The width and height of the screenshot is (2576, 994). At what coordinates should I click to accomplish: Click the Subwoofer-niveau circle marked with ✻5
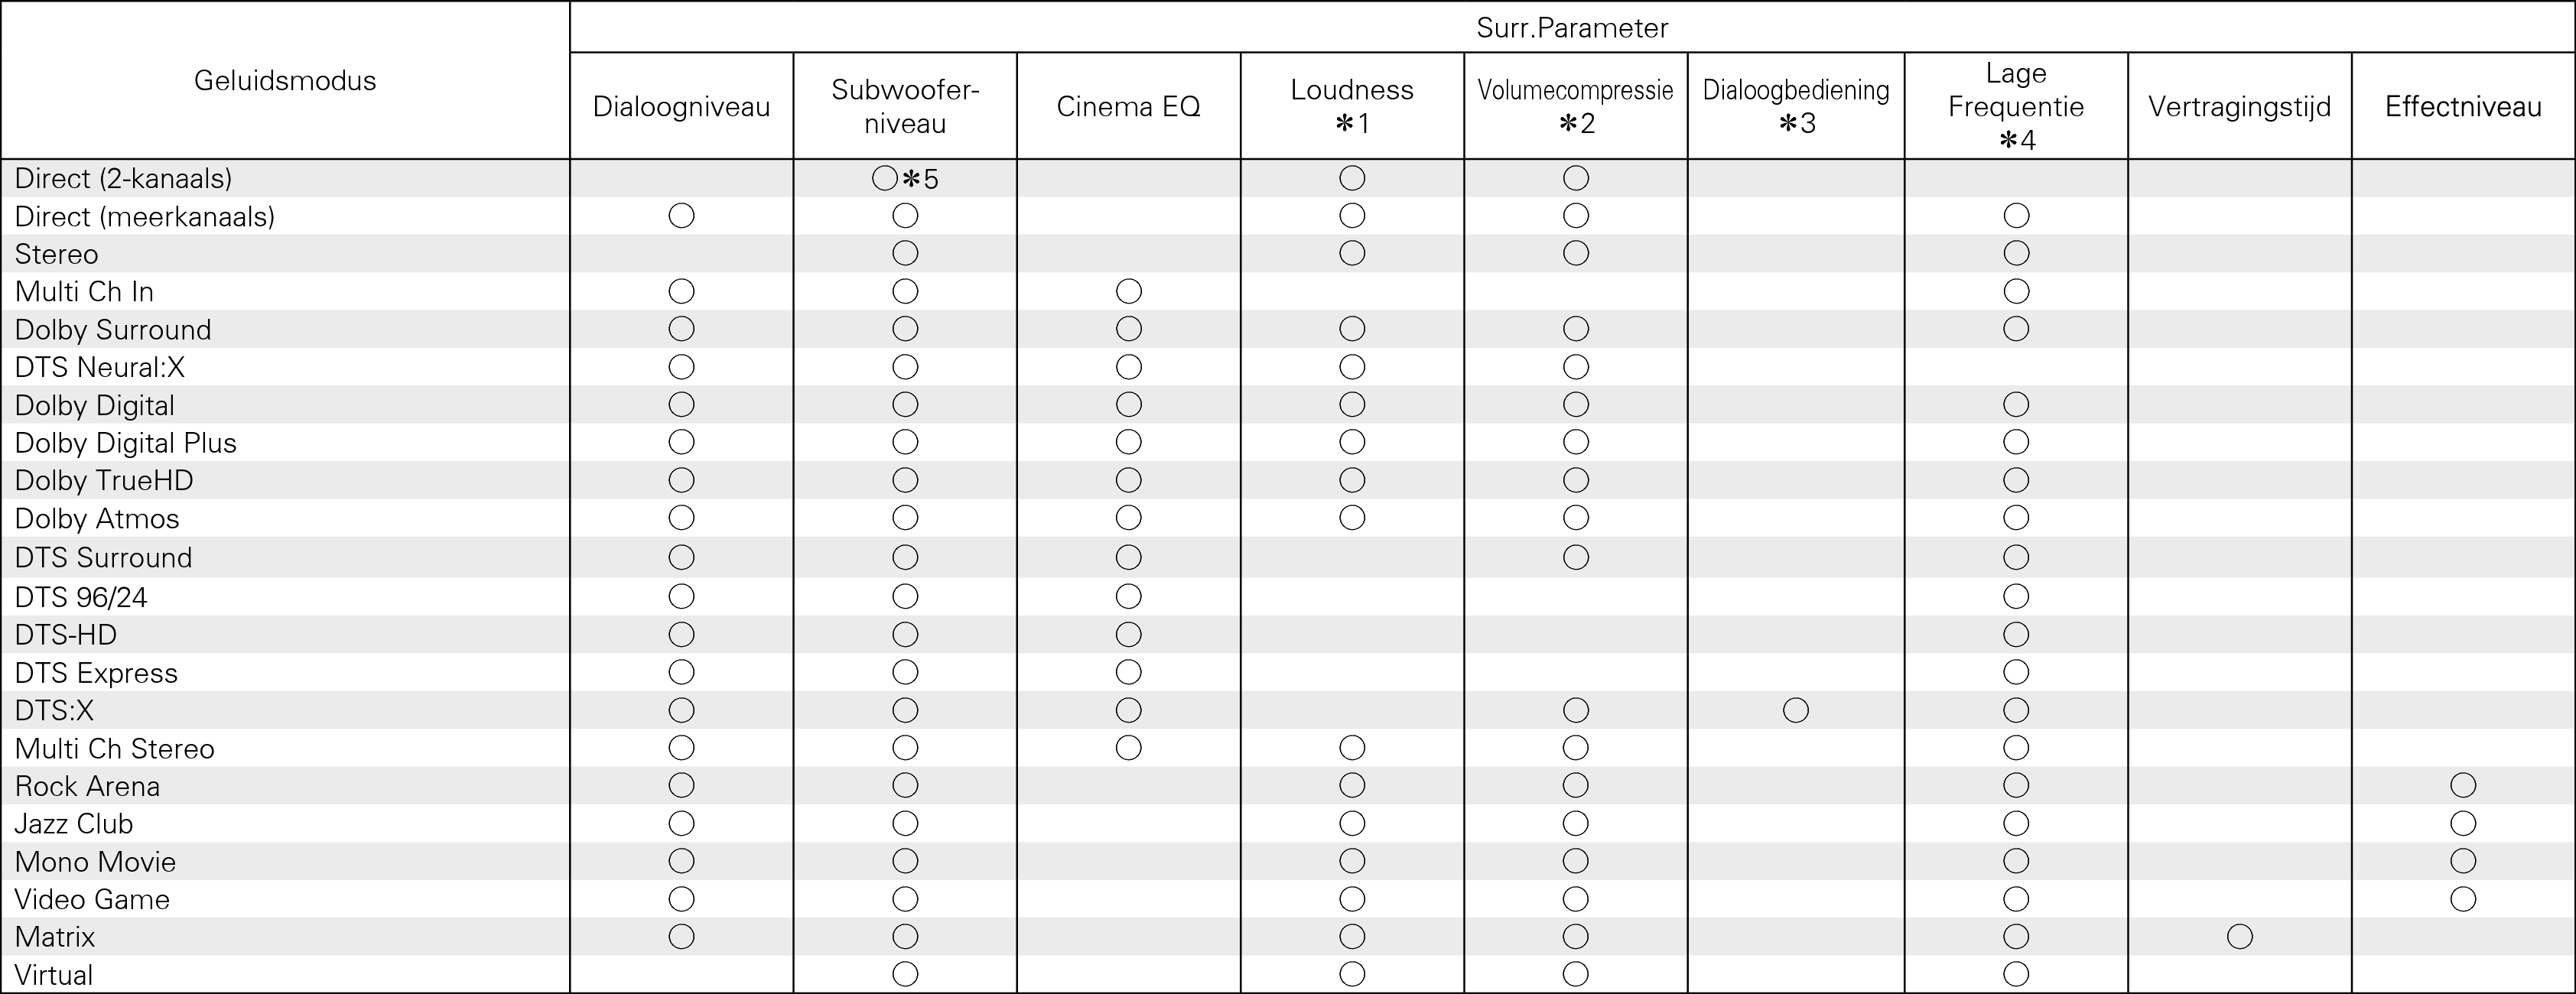point(885,179)
